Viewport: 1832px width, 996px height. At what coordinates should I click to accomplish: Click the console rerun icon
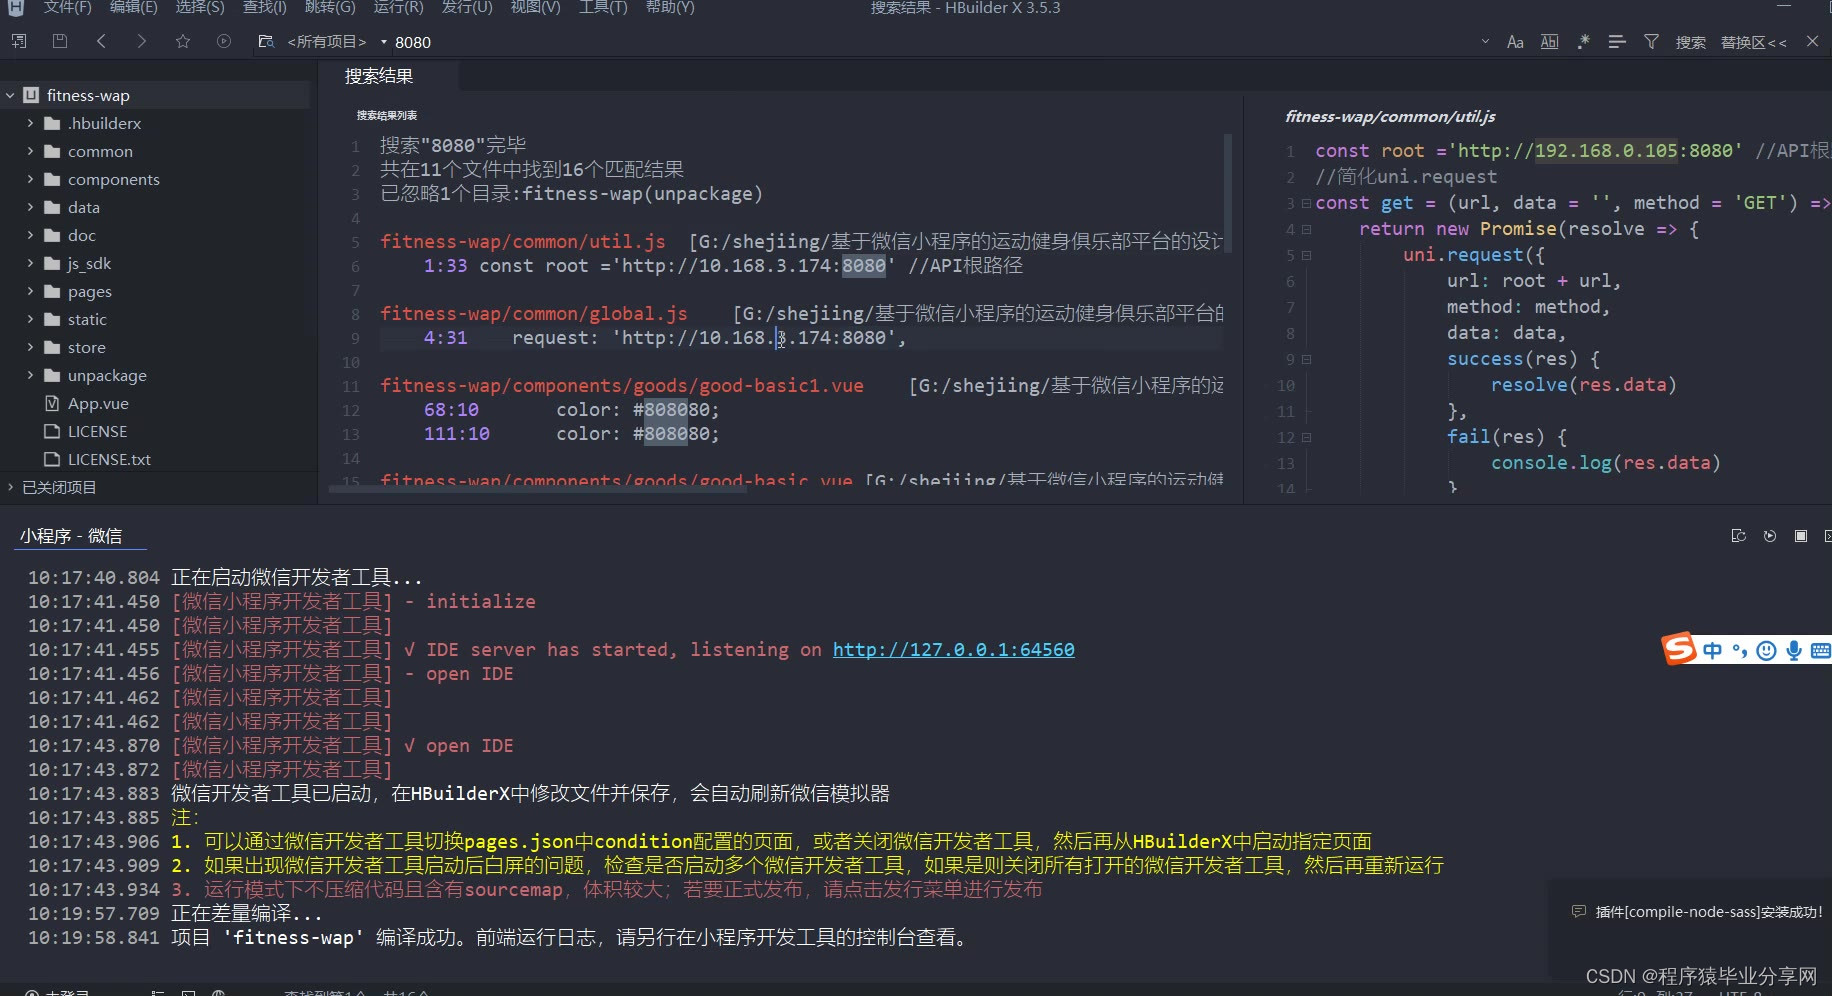pos(1769,536)
